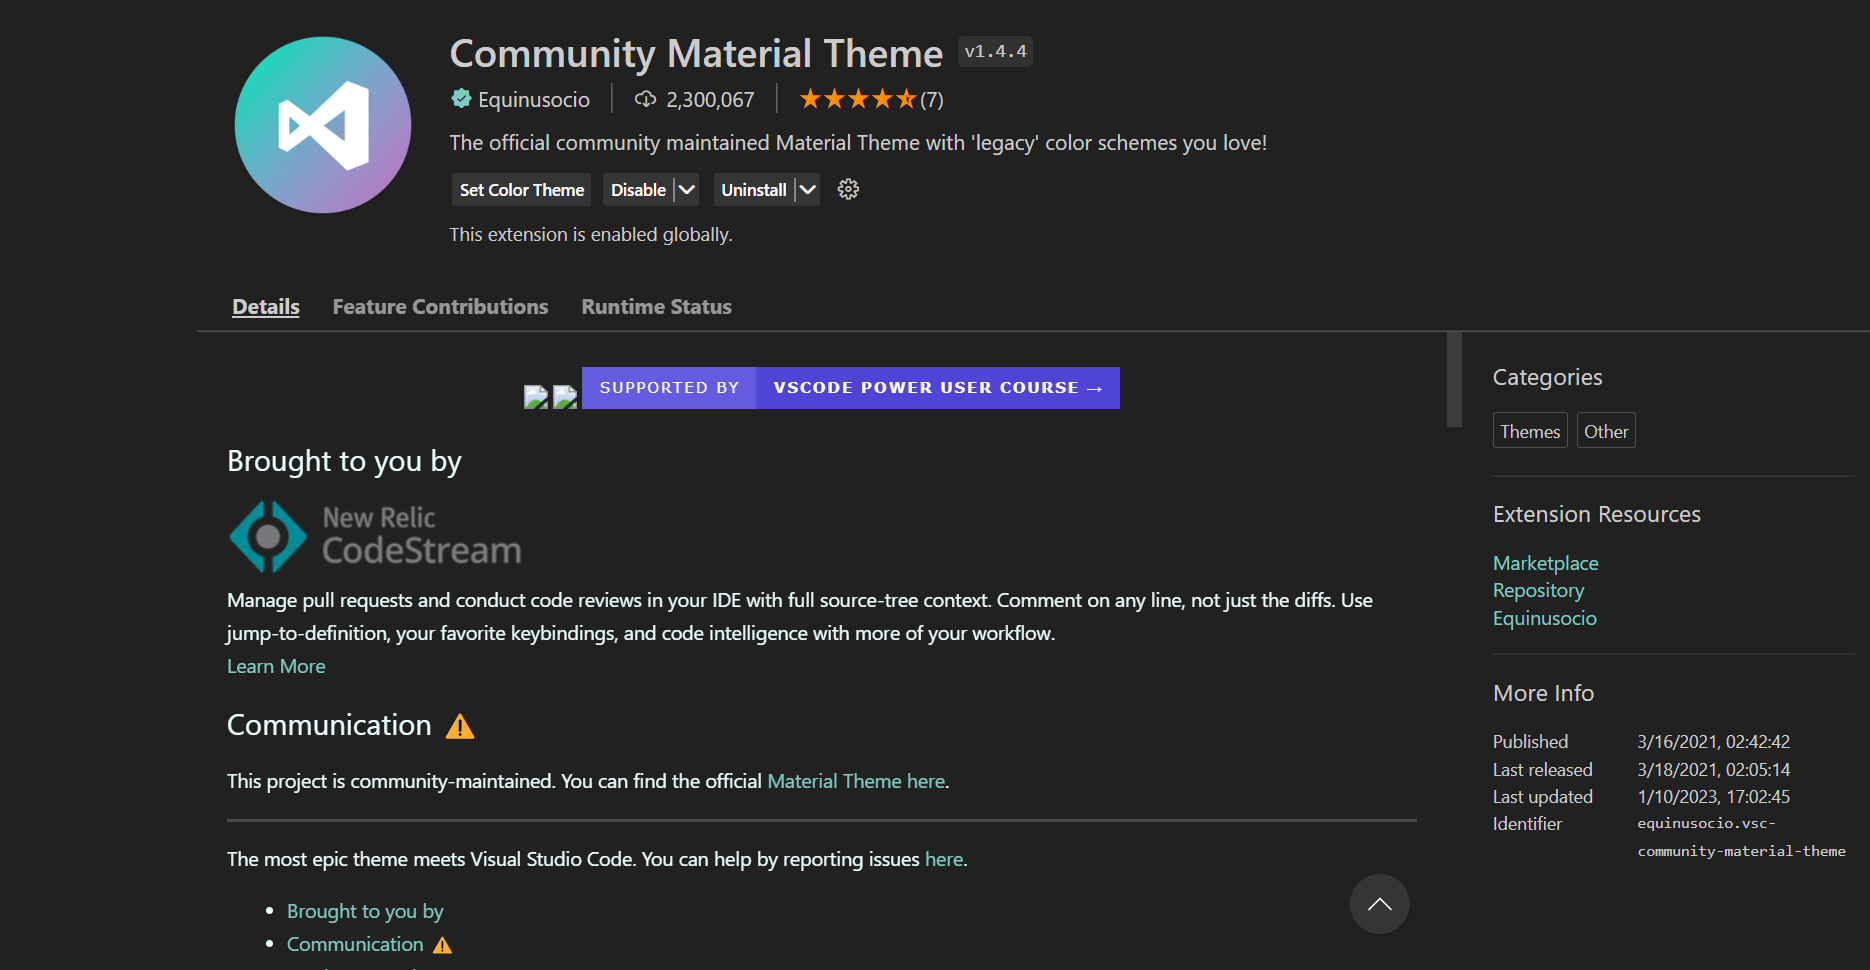Expand the Disable dropdown arrow
This screenshot has width=1870, height=970.
tap(686, 189)
